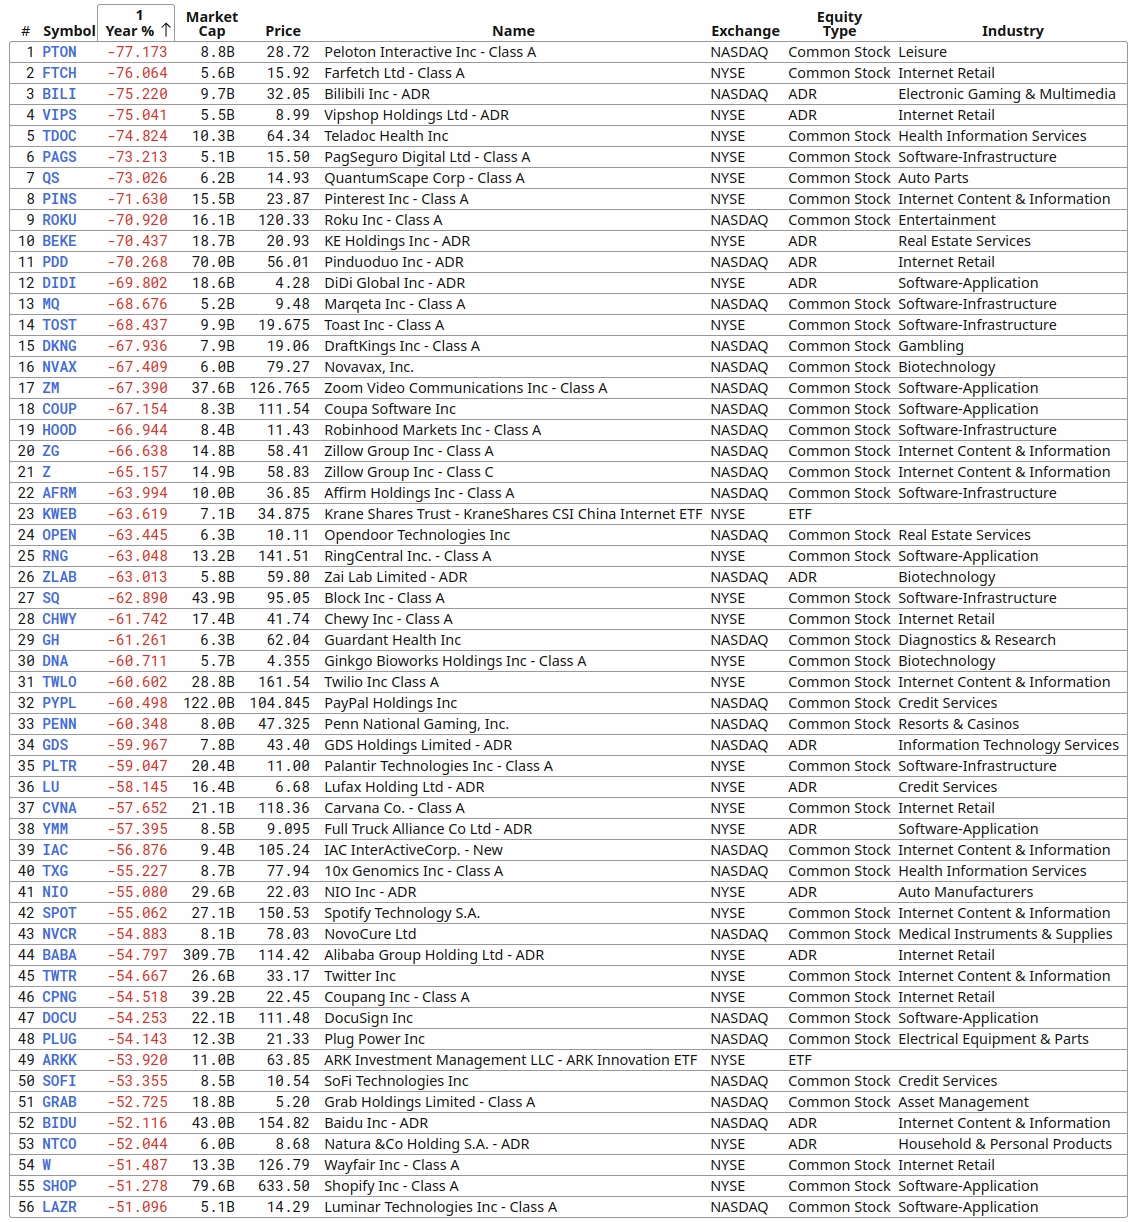Open the ZM ticker link
The image size is (1132, 1222).
pyautogui.click(x=51, y=388)
